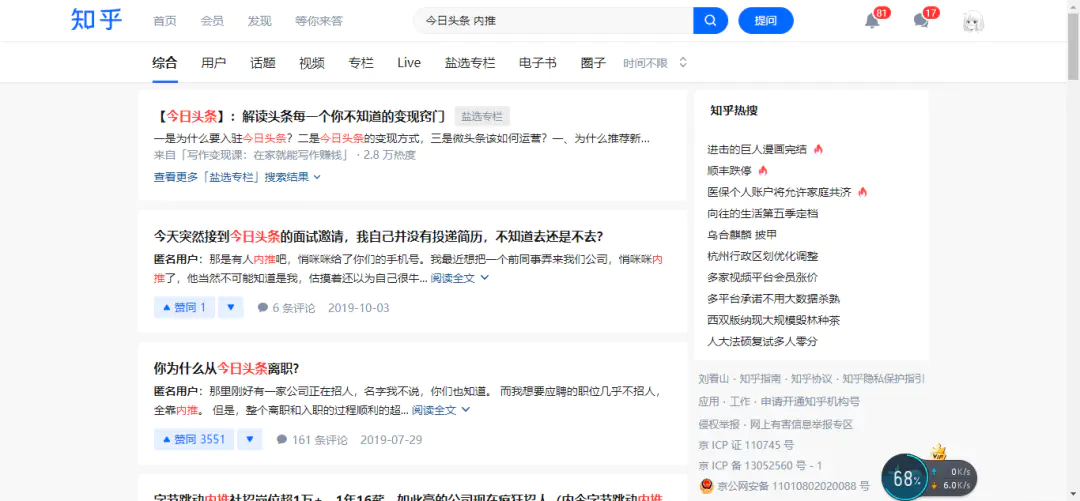The width and height of the screenshot is (1080, 501).
Task: Switch to the 电子书 tab
Action: (538, 63)
